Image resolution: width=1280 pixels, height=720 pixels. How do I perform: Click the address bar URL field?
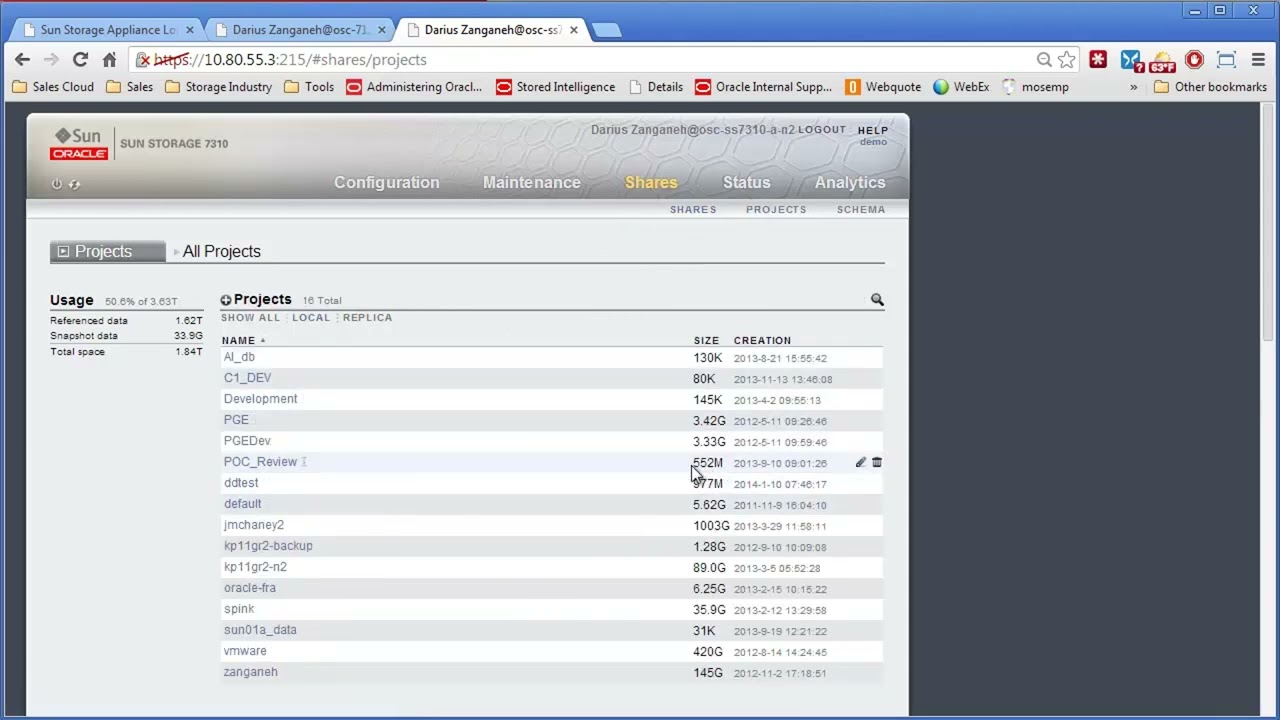coord(590,60)
